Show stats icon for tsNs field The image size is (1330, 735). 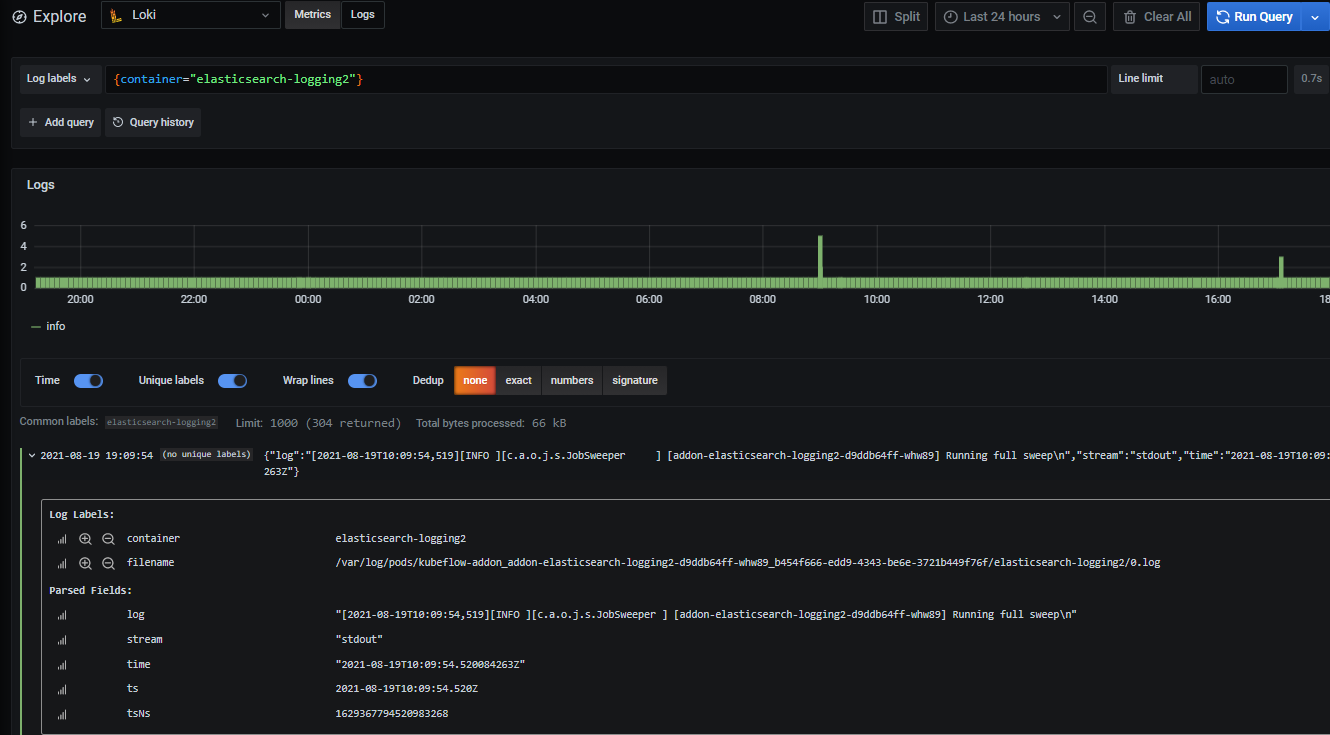click(62, 714)
